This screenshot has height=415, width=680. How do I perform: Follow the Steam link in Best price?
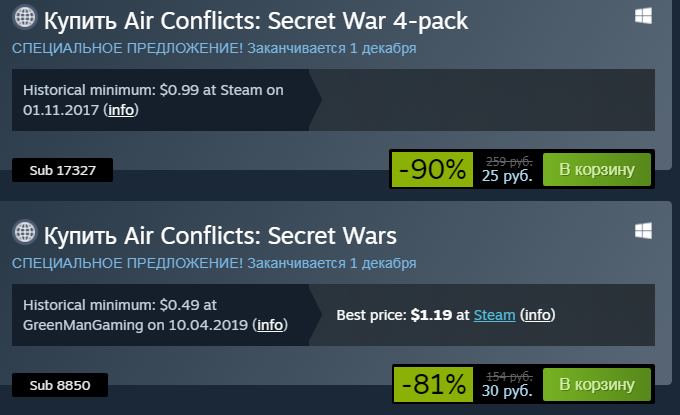click(x=494, y=315)
